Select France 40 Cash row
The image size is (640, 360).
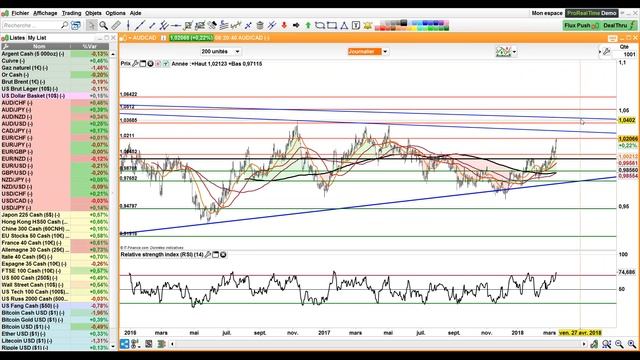coord(55,243)
